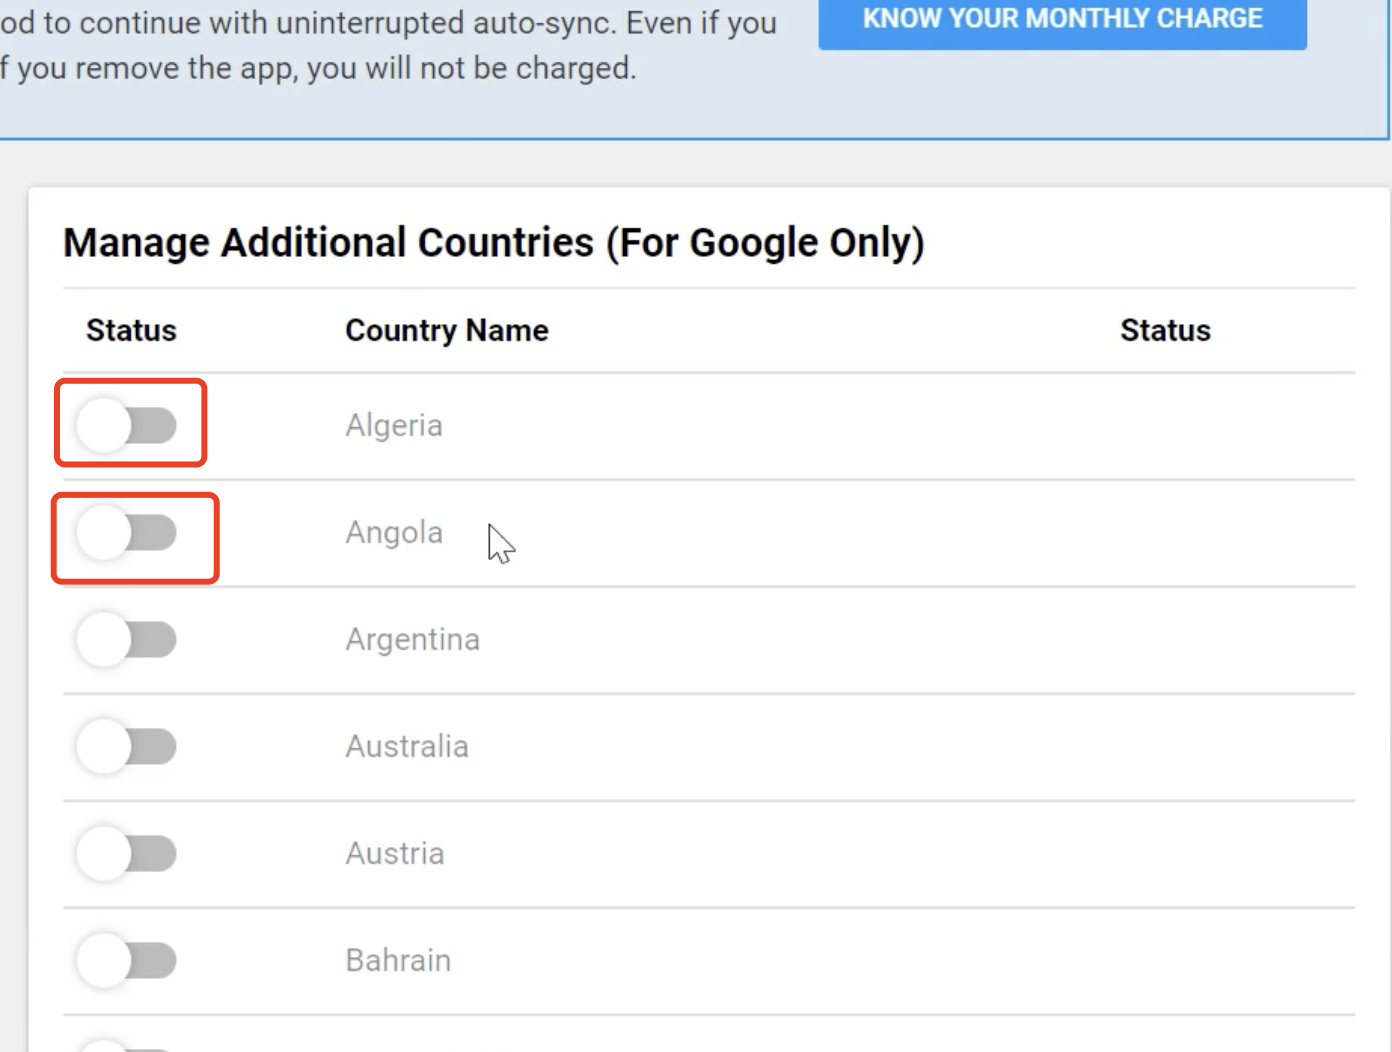
Task: Click the KNOW YOUR MONTHLY CHARGE button
Action: [1062, 20]
